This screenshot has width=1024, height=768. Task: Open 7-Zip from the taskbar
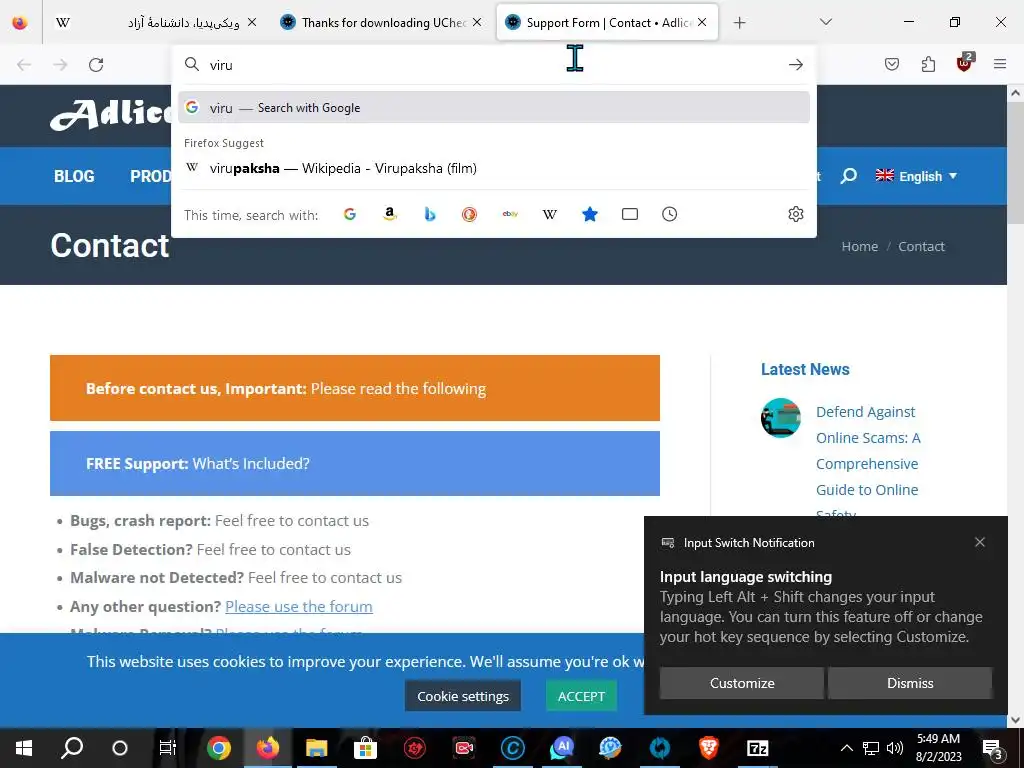point(758,748)
